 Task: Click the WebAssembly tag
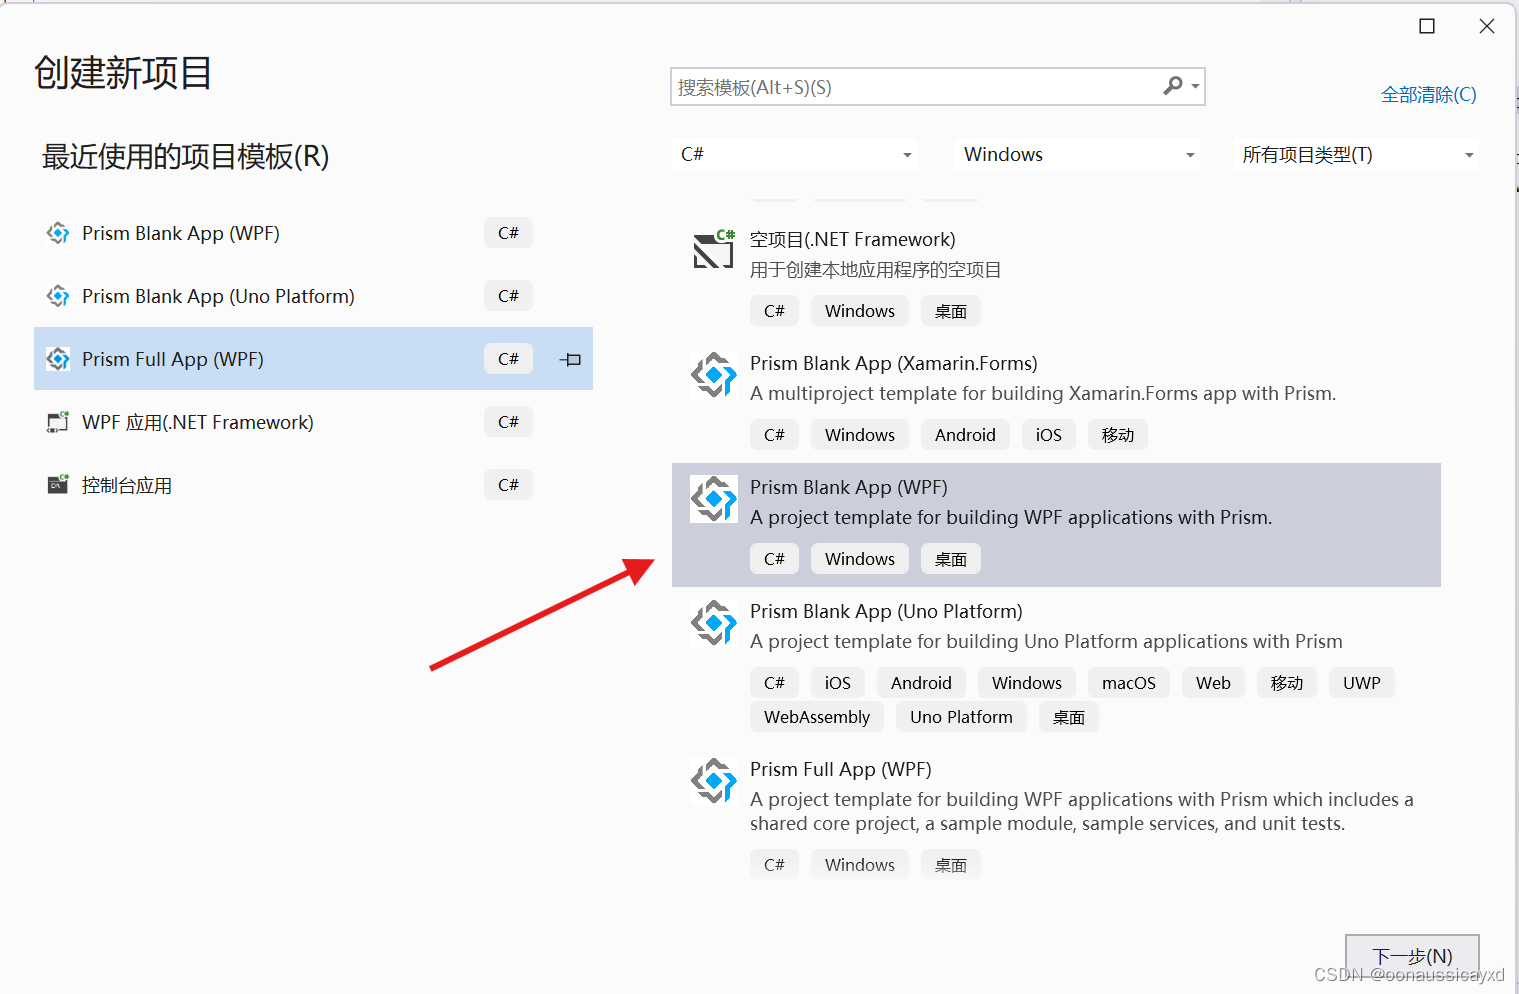(x=817, y=717)
